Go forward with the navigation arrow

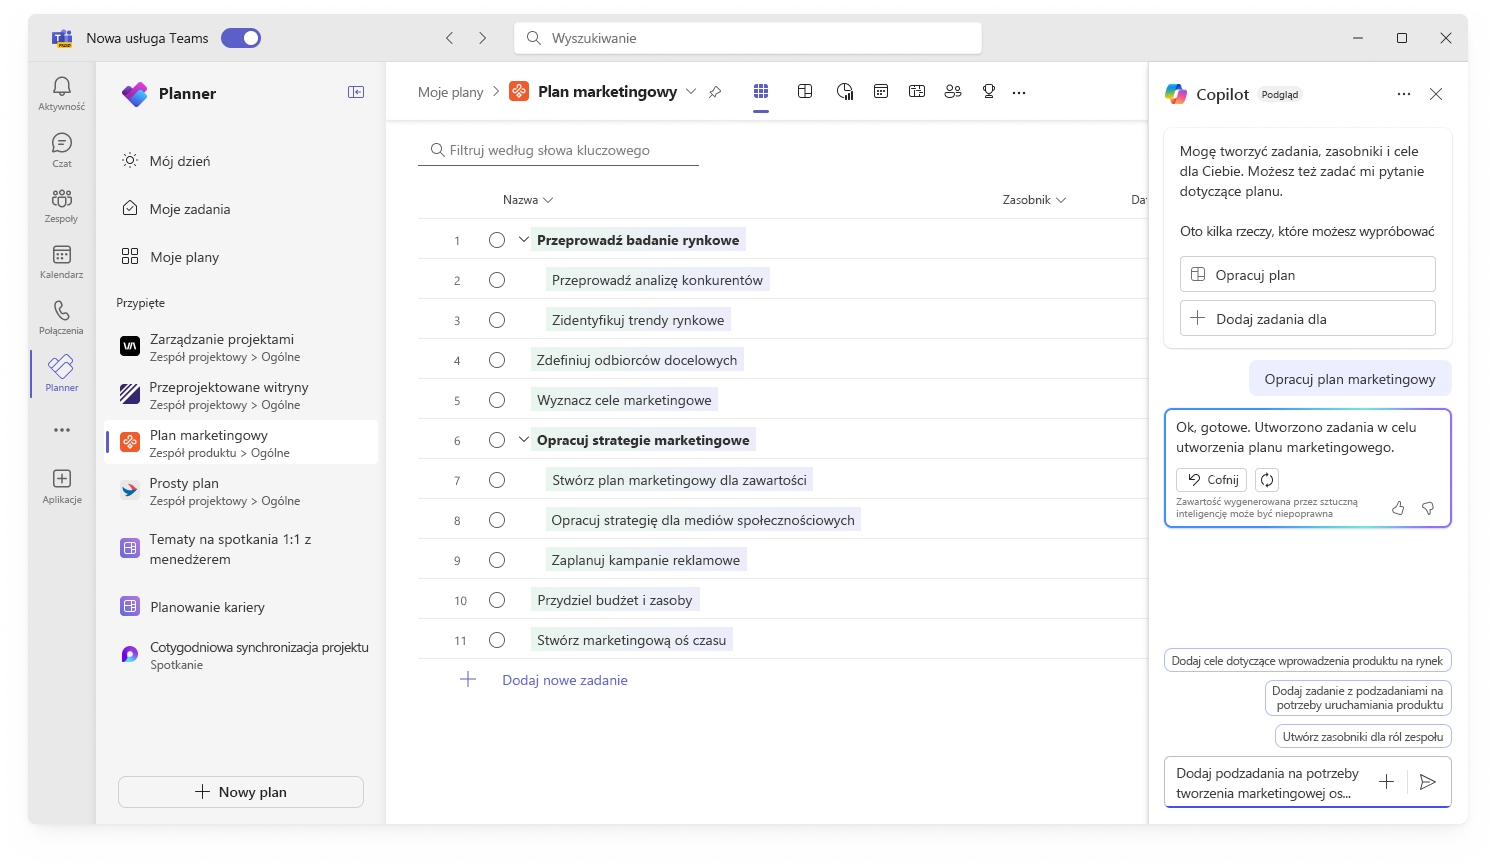[482, 38]
